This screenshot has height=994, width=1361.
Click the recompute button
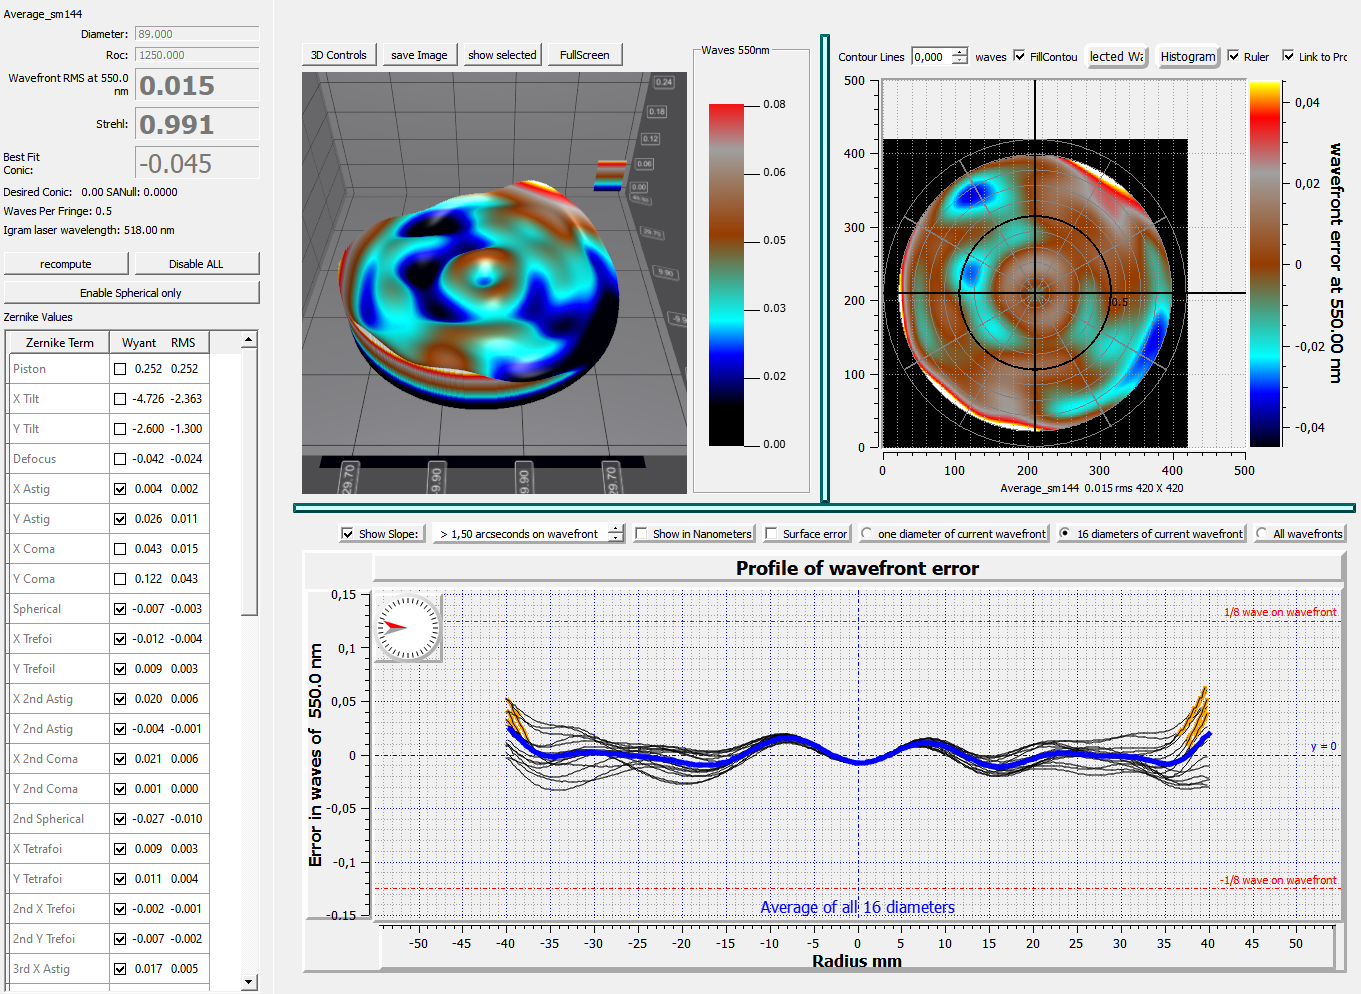pyautogui.click(x=66, y=264)
